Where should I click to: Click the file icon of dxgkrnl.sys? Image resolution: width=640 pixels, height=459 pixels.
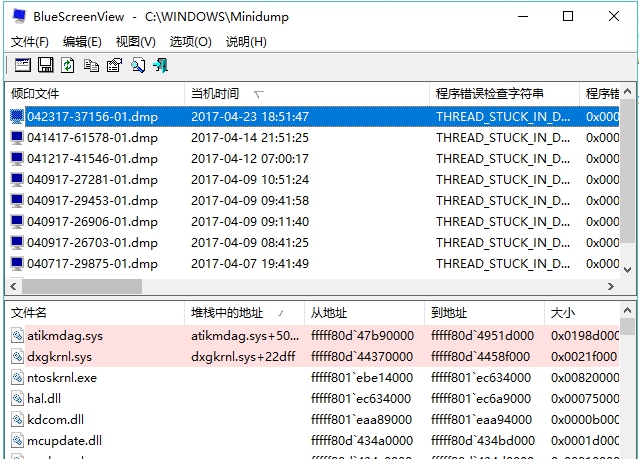point(17,357)
